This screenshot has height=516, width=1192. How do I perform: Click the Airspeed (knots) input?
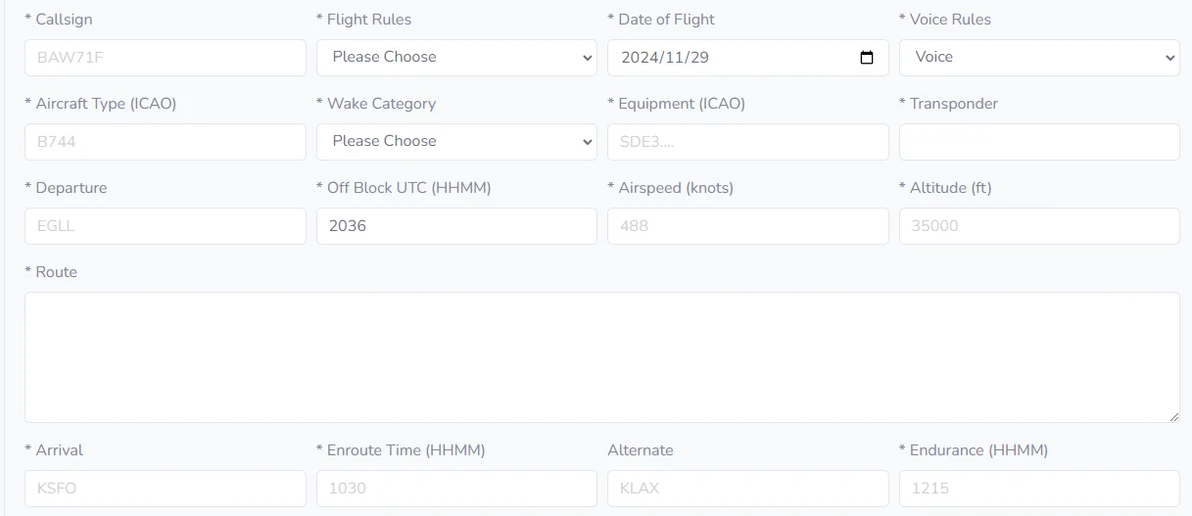747,226
